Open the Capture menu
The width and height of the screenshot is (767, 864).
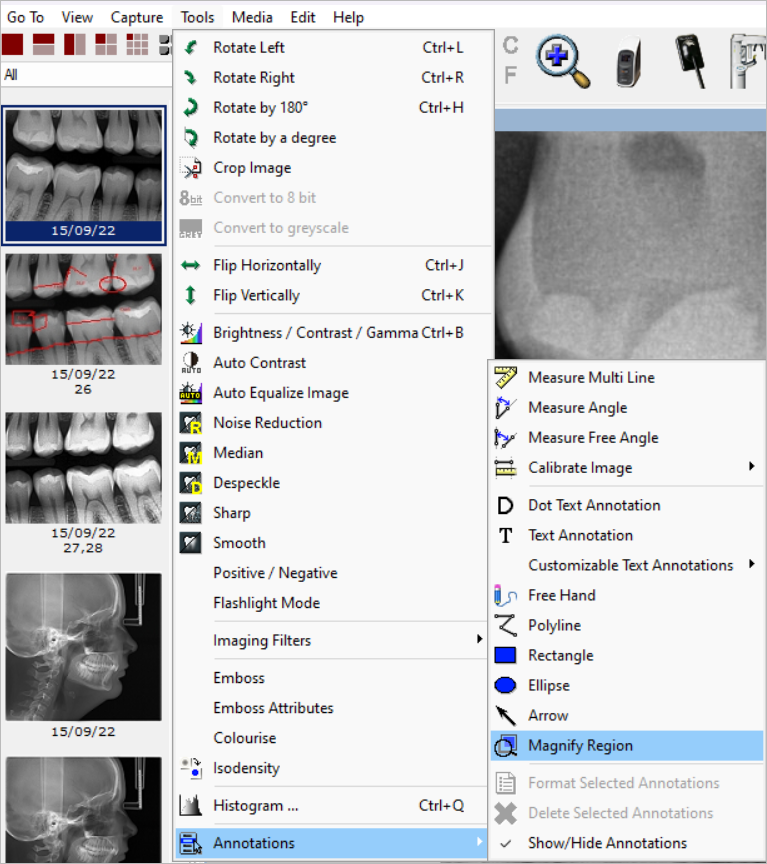point(137,18)
